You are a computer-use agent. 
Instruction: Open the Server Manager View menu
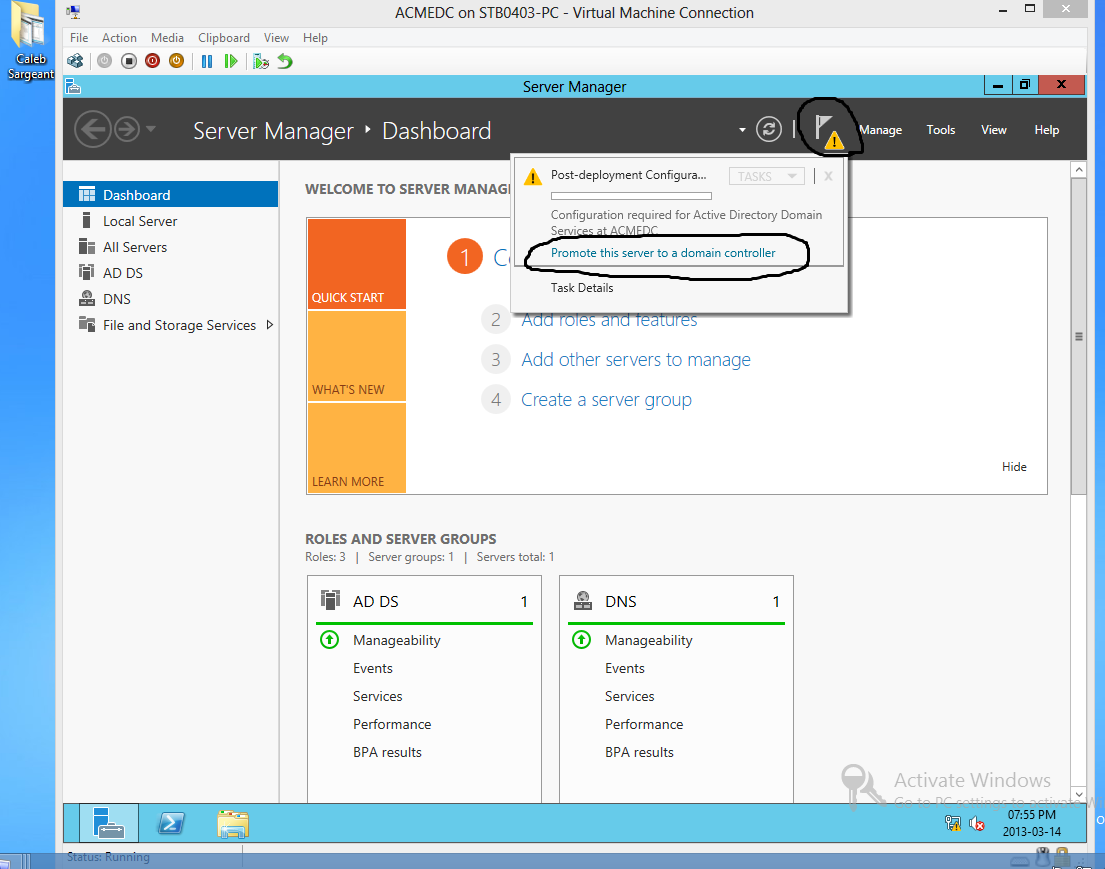[994, 130]
